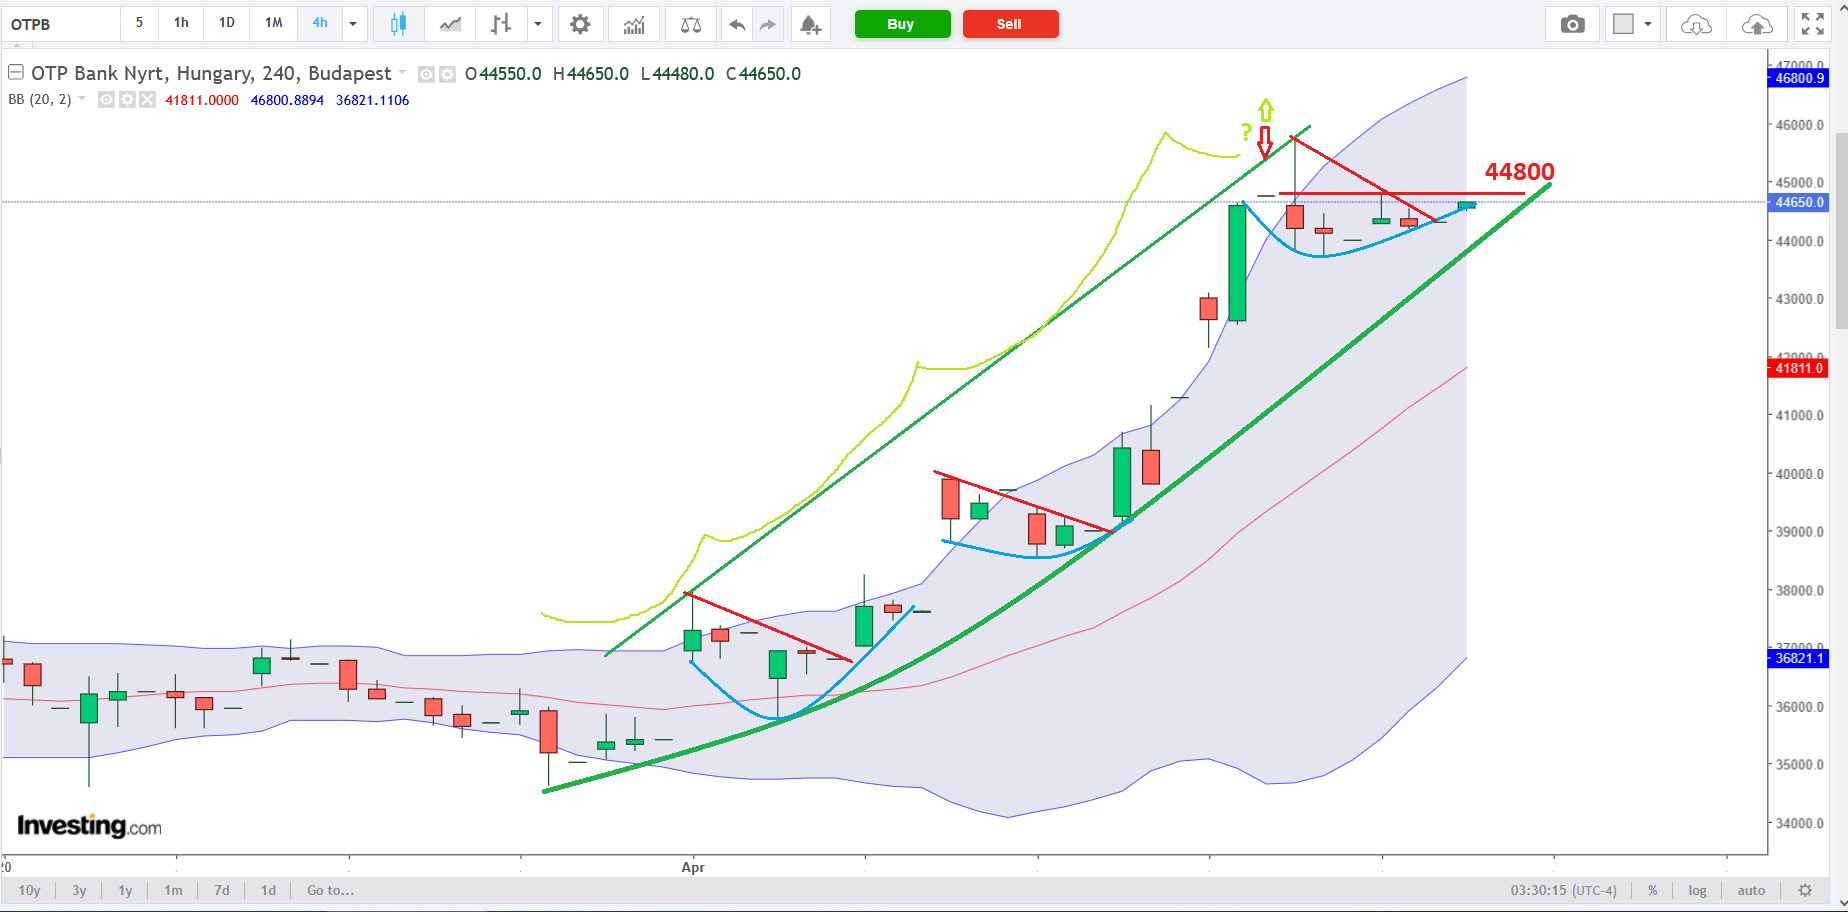Toggle auto scale on price axis
This screenshot has width=1848, height=912.
pyautogui.click(x=1751, y=890)
